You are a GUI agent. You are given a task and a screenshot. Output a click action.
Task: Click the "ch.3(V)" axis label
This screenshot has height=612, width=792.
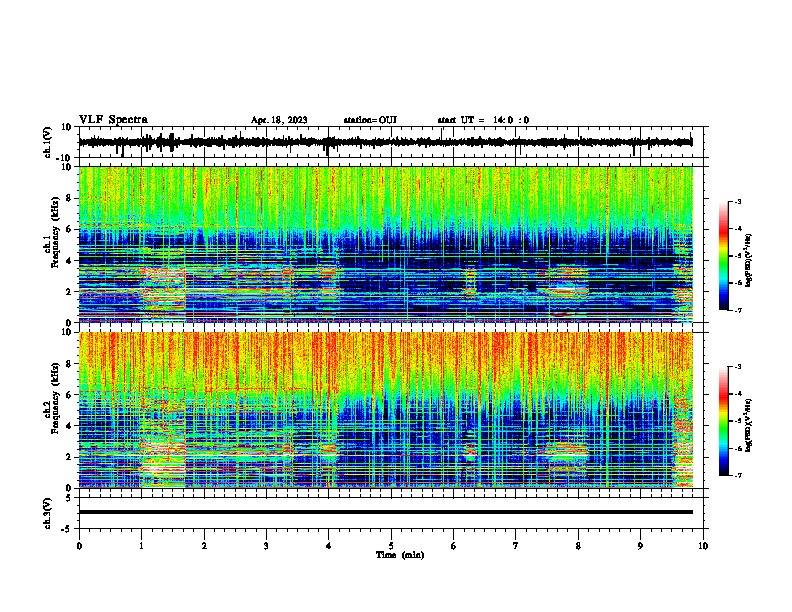pos(48,513)
